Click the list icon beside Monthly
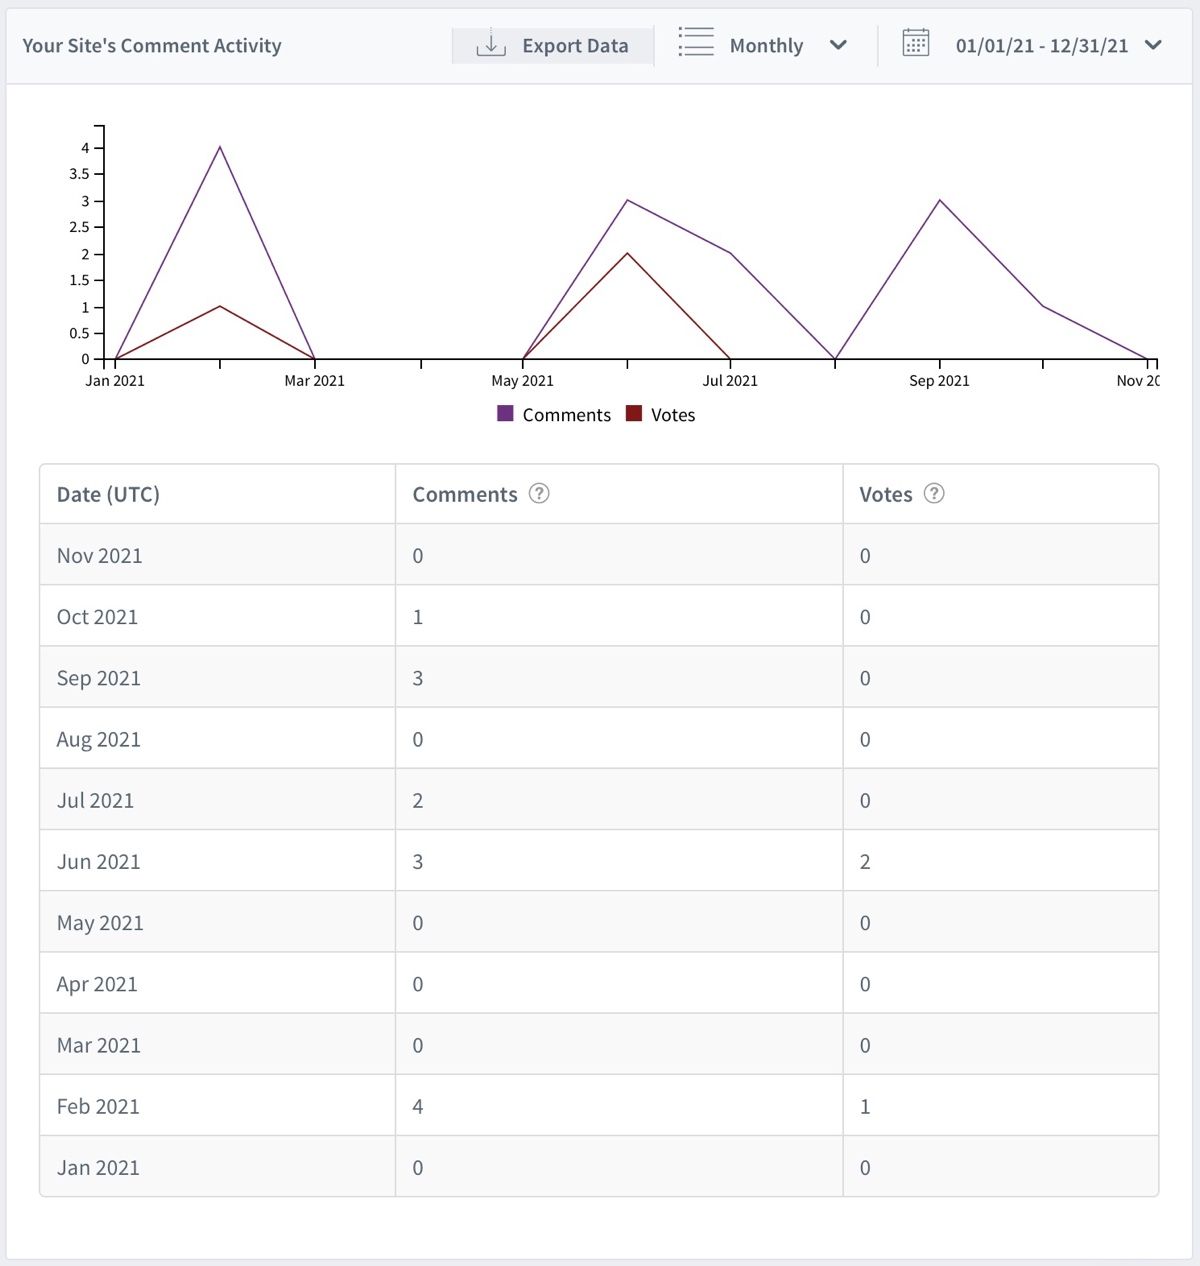 [696, 43]
